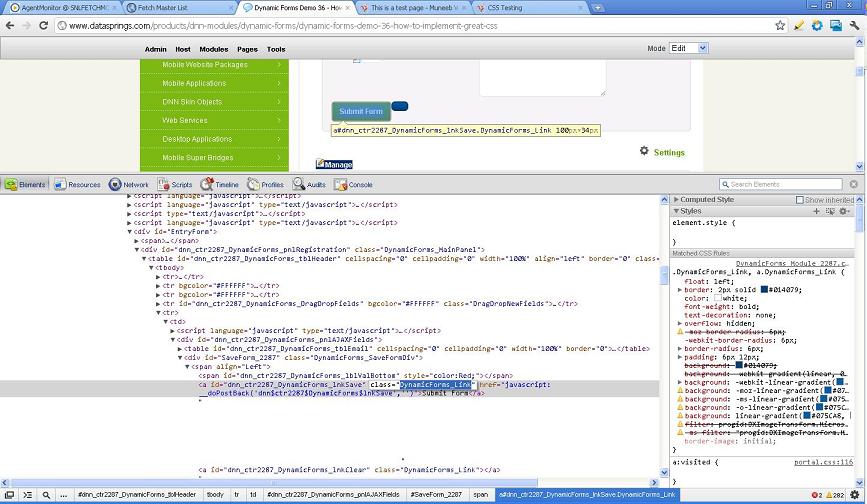Image resolution: width=867 pixels, height=504 pixels.
Task: Open the DNN Skin Objects link
Action: coord(192,102)
